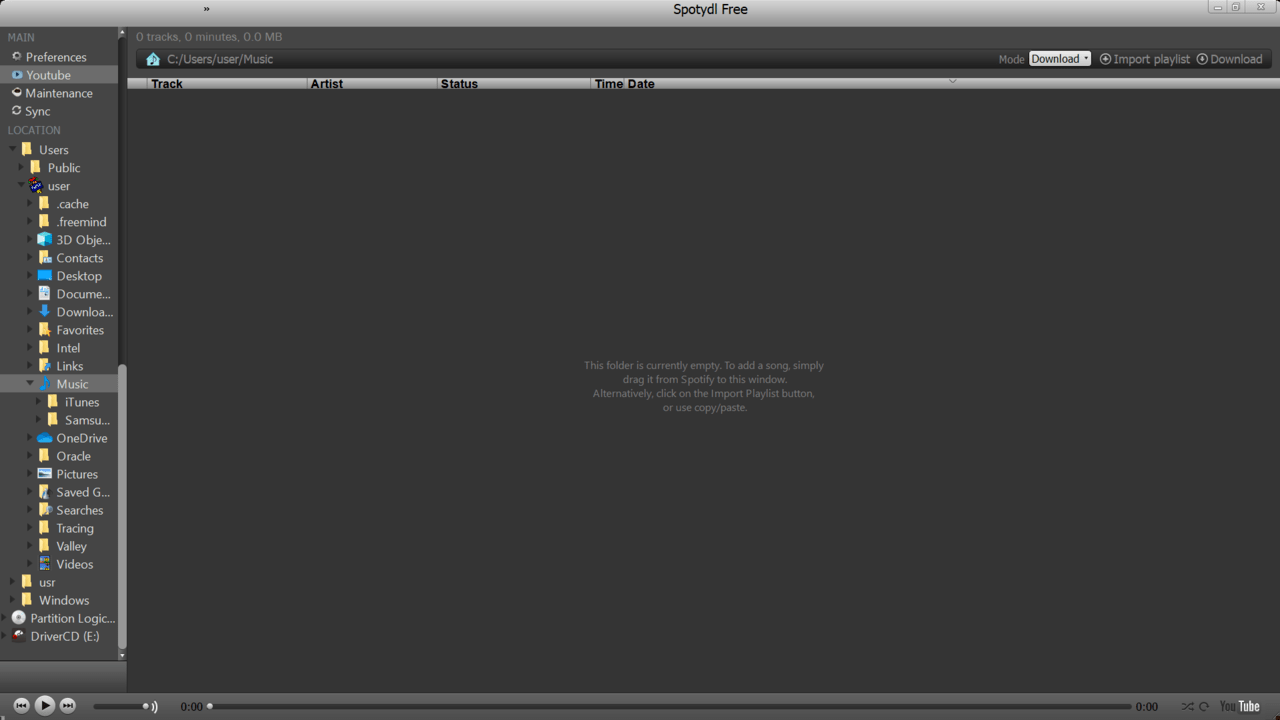Sort by the Time column header

pos(609,84)
